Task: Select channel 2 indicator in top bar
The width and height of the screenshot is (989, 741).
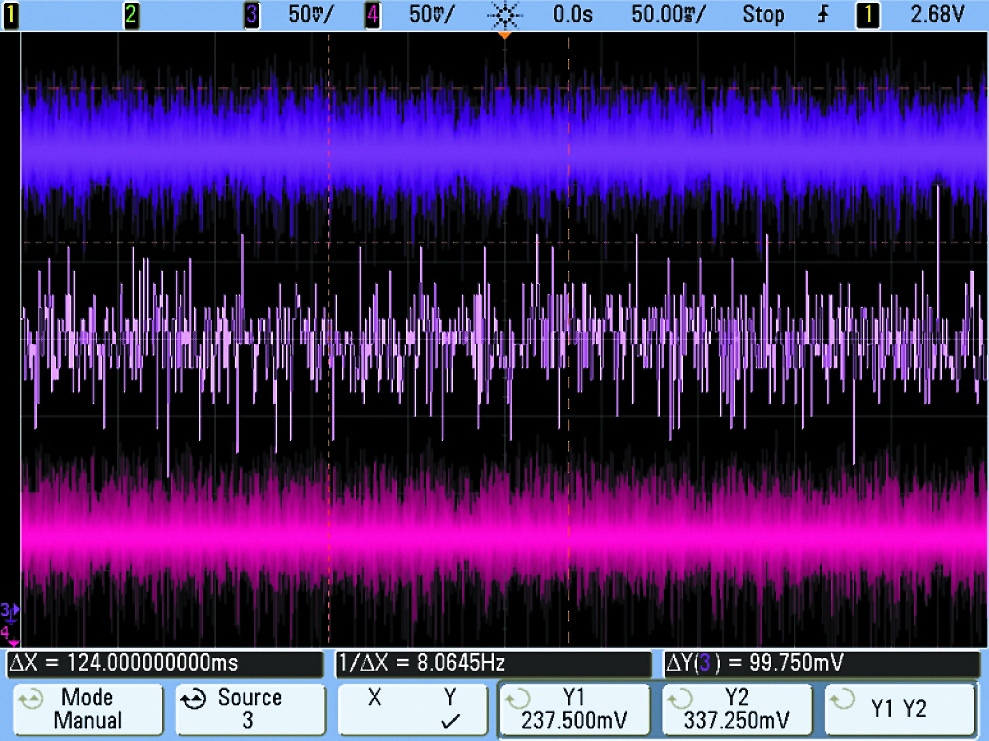Action: tap(131, 15)
